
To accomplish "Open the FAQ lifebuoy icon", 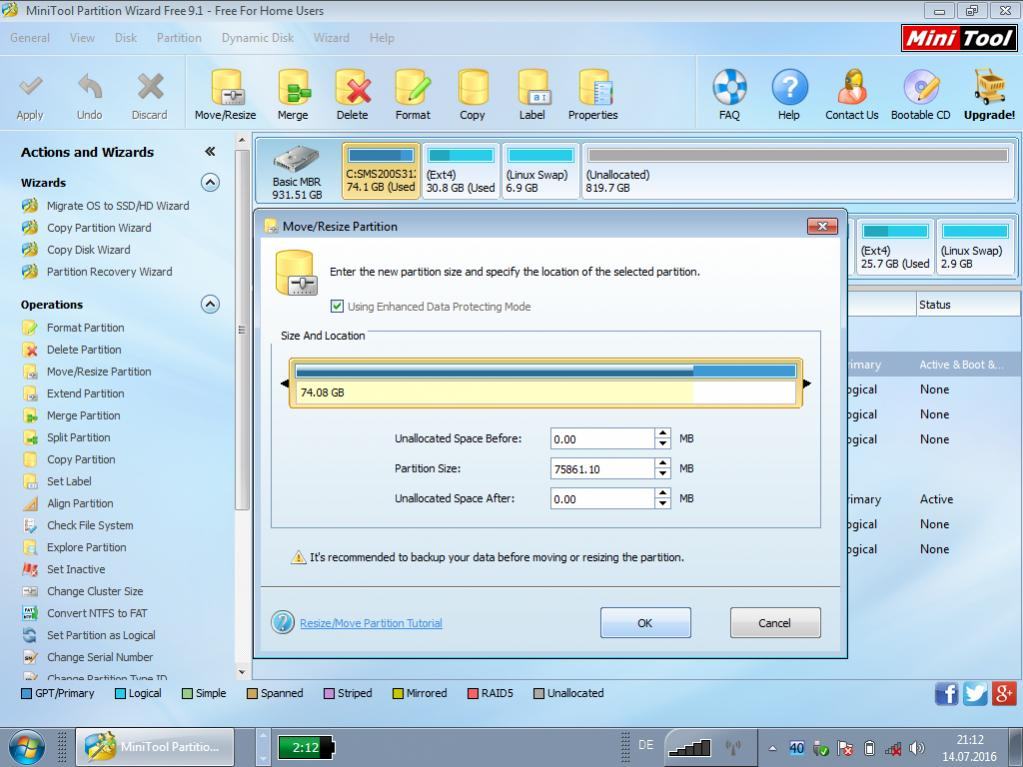I will pos(729,87).
